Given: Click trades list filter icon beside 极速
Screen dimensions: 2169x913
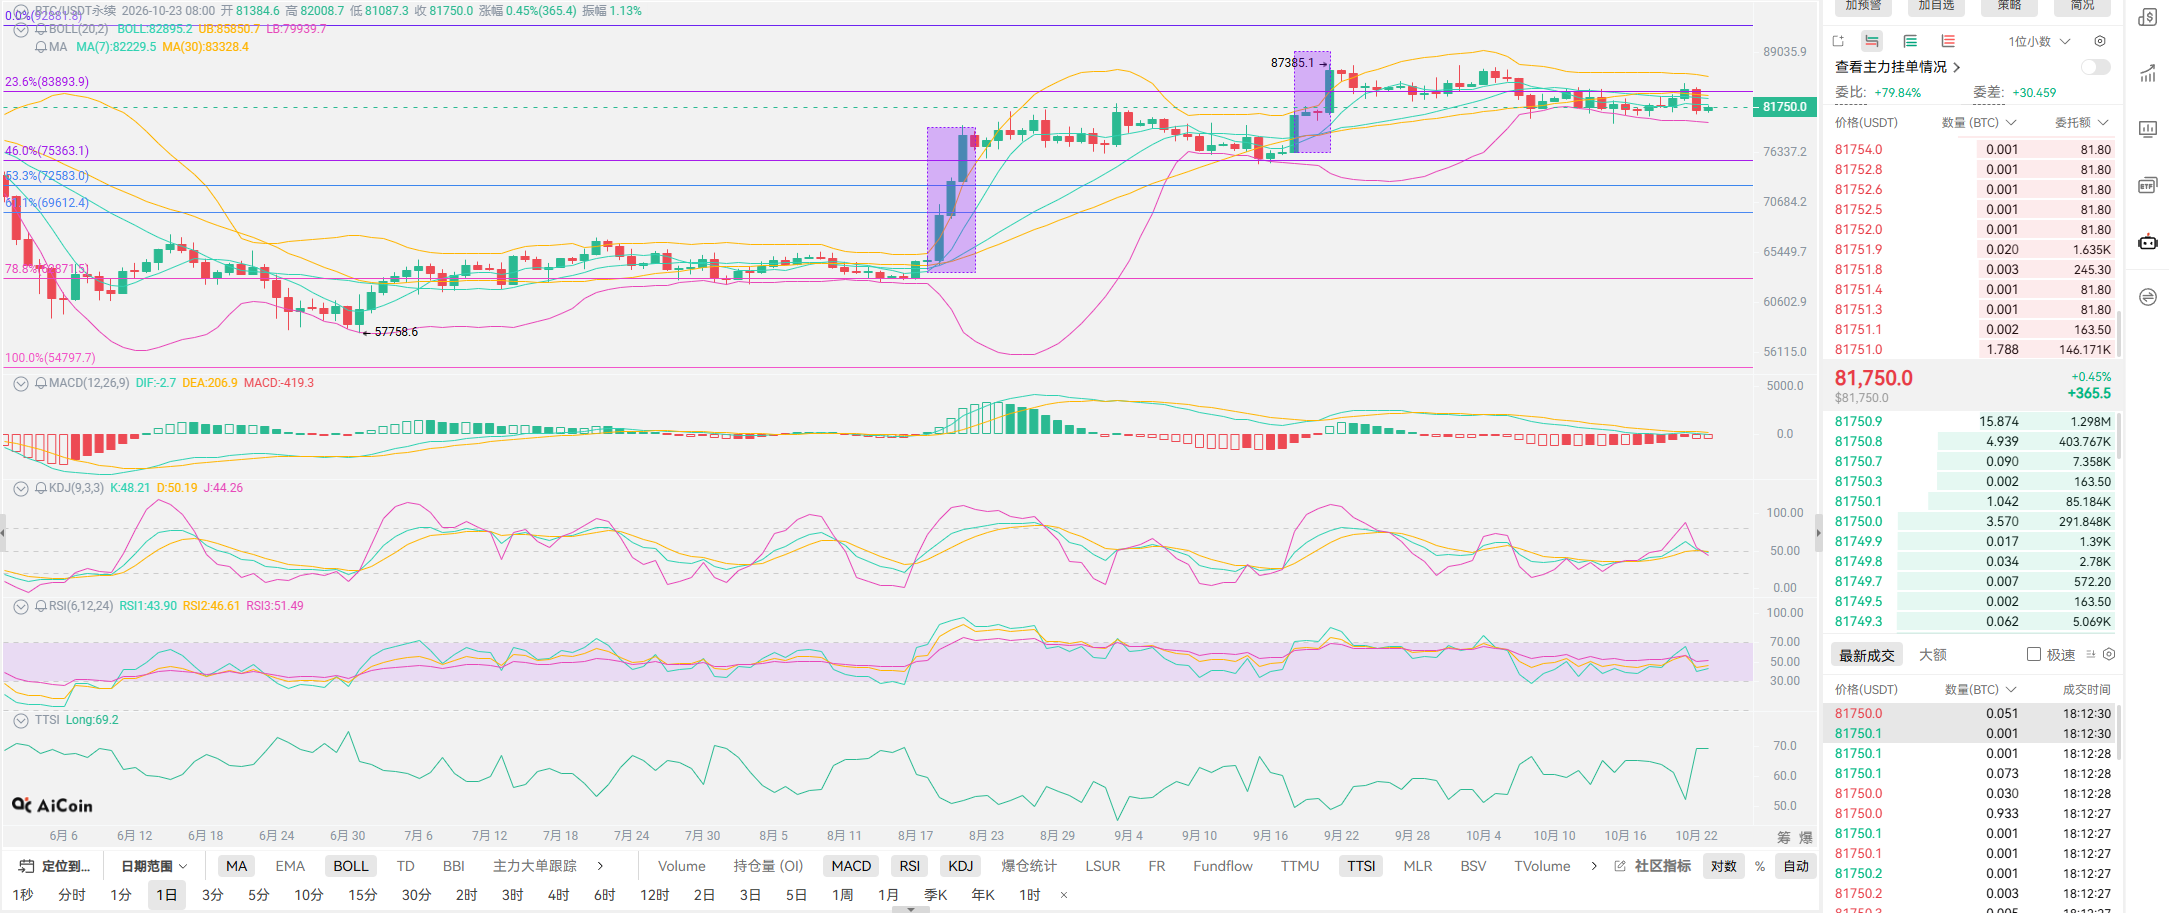Looking at the screenshot, I should 2090,654.
